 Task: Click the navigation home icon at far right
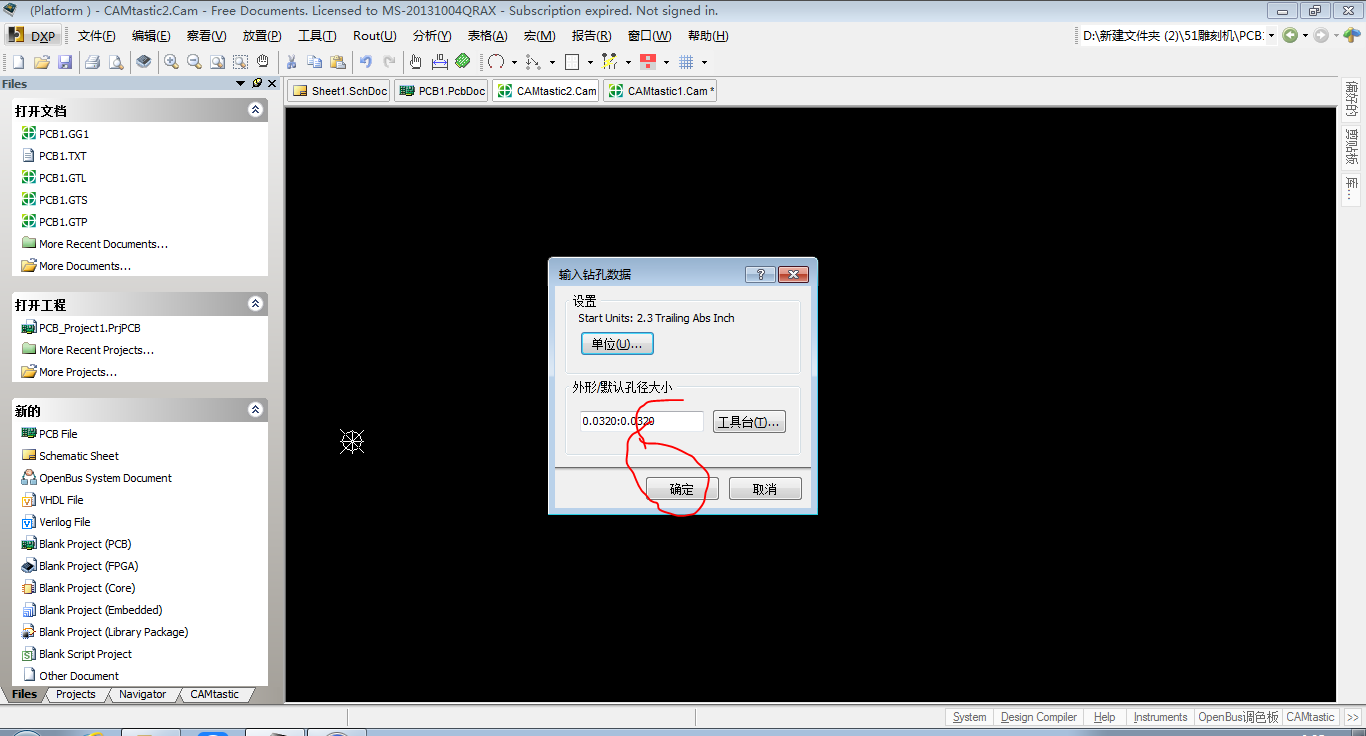coord(1351,36)
